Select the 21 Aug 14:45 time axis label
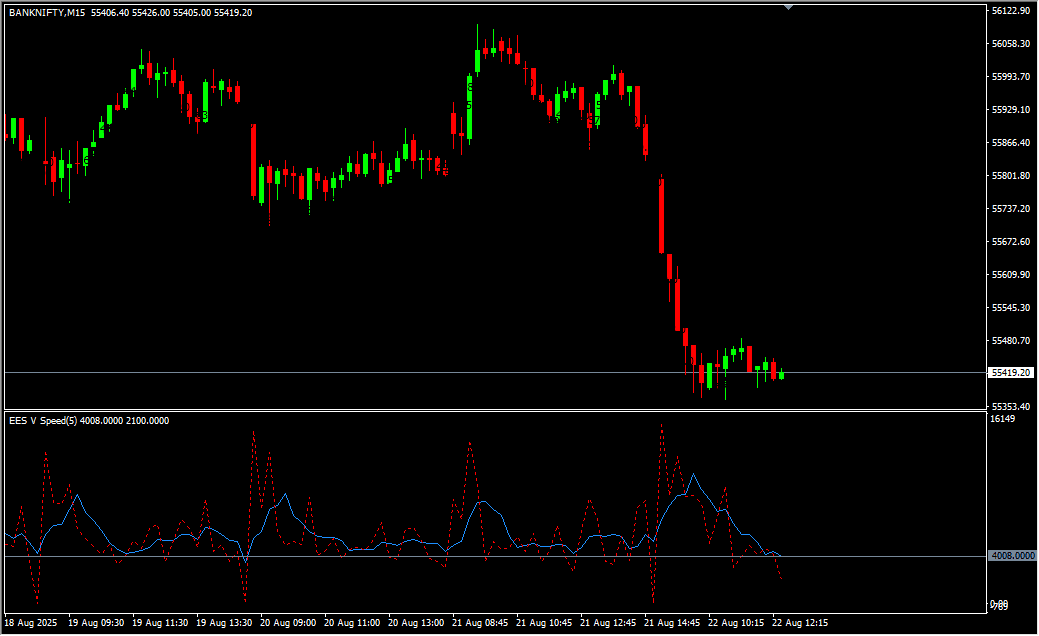Screen dimensions: 1039x636 672,623
